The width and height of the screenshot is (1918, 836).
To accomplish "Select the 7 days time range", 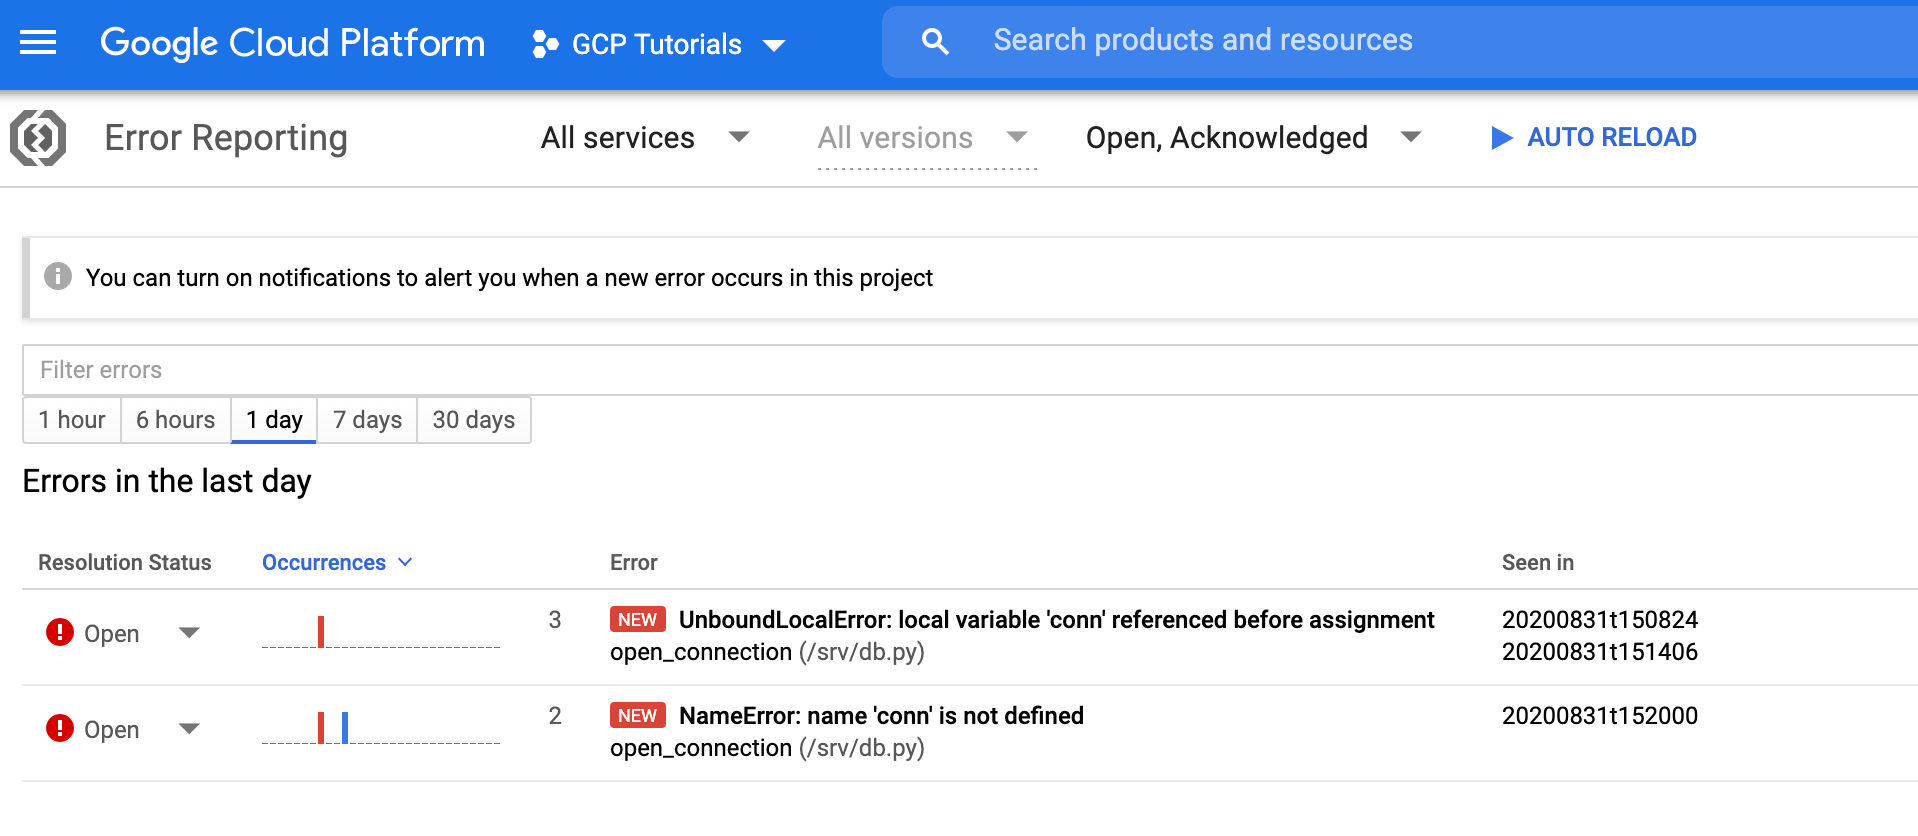I will 367,420.
